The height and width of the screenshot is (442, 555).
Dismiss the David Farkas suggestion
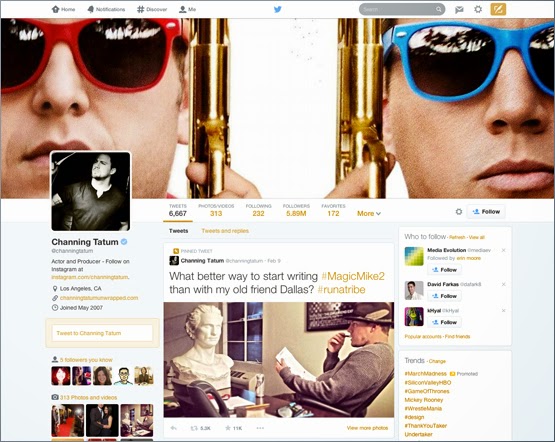point(503,284)
